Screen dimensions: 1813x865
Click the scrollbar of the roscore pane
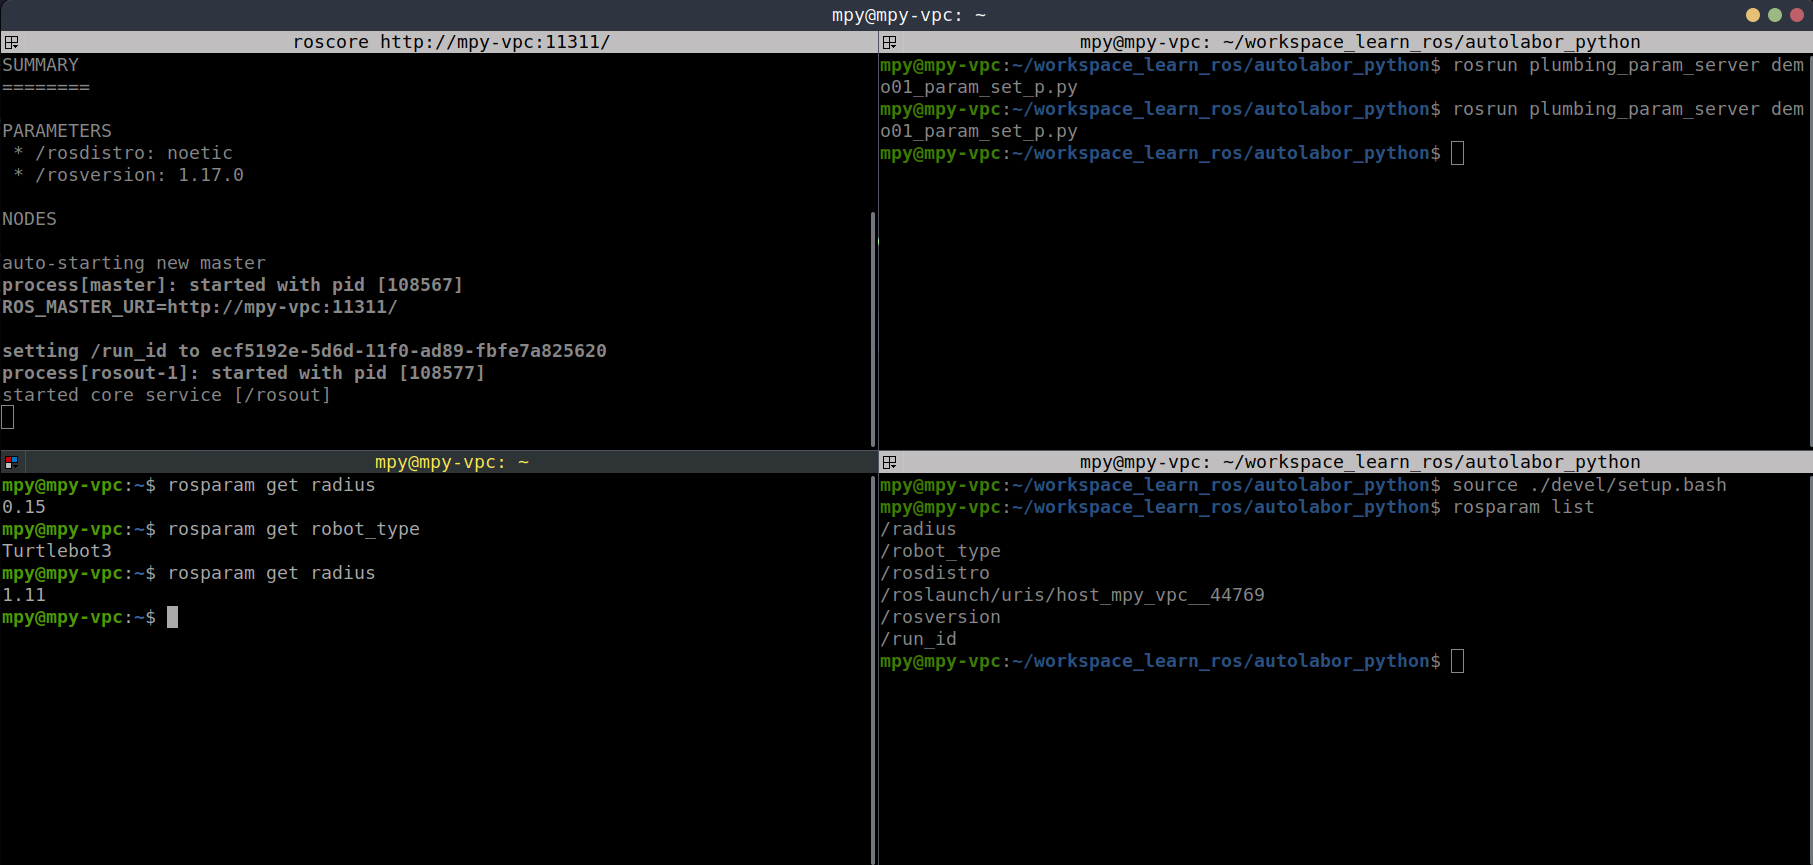pos(873,328)
